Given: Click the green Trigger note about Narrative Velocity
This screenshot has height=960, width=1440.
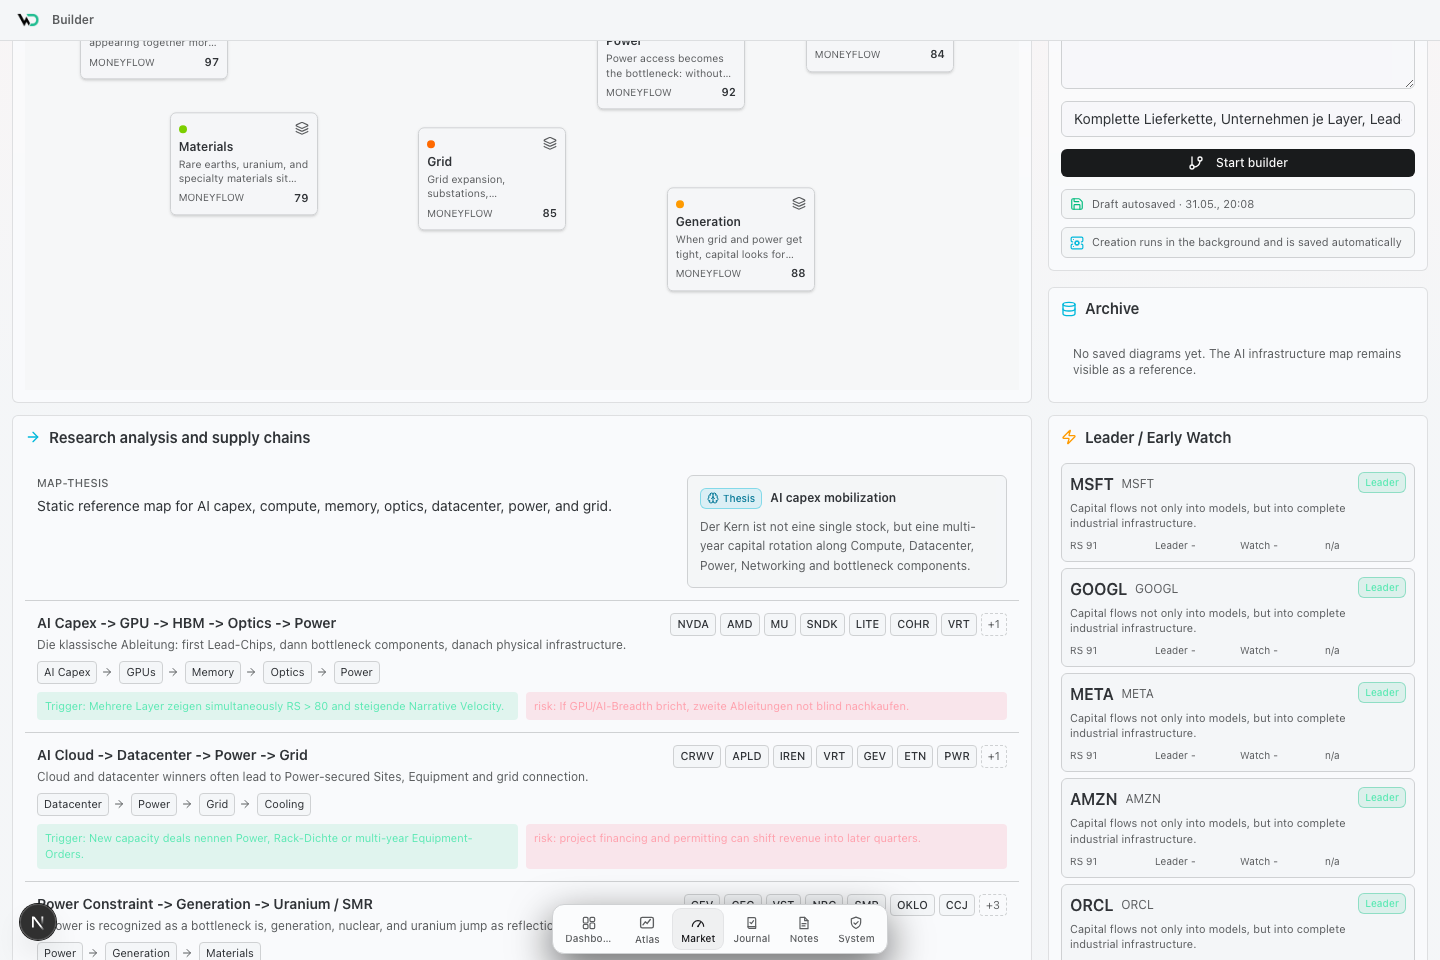Looking at the screenshot, I should [278, 706].
